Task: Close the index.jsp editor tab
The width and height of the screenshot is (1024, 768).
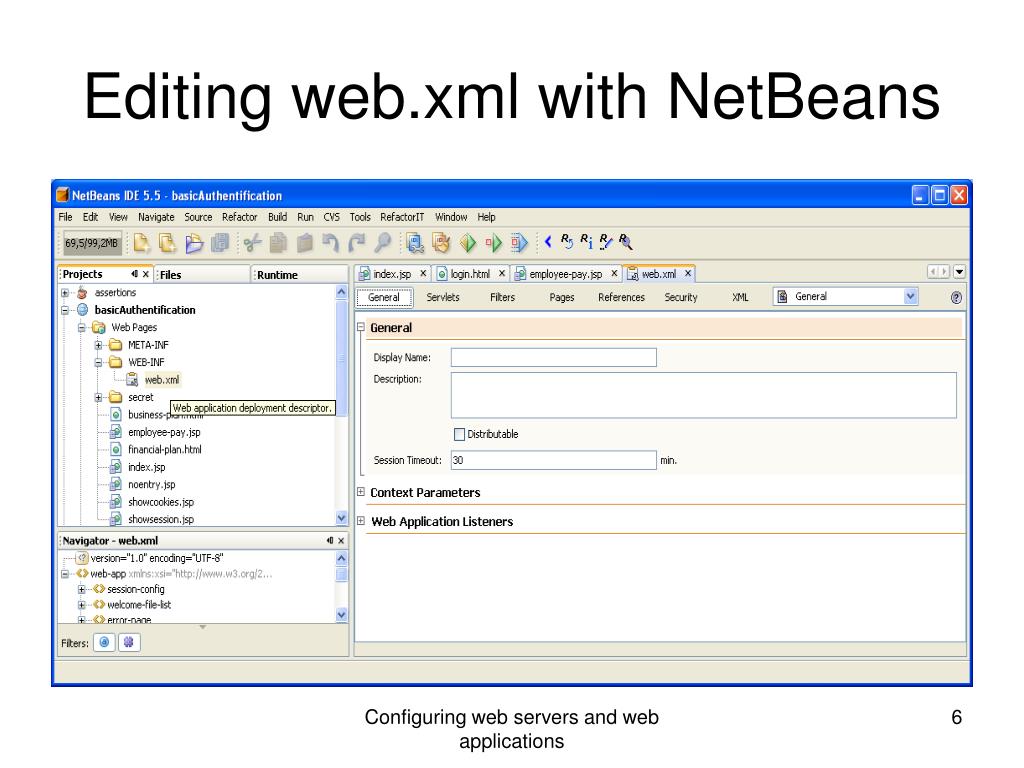Action: point(423,274)
